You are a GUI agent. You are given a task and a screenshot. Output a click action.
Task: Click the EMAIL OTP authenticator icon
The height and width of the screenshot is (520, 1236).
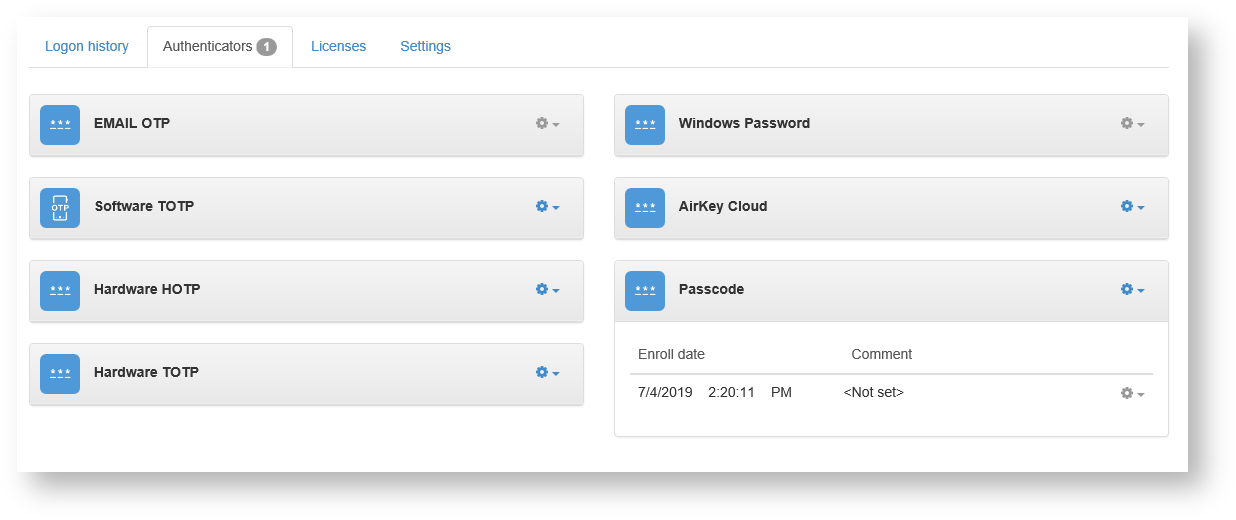[60, 125]
